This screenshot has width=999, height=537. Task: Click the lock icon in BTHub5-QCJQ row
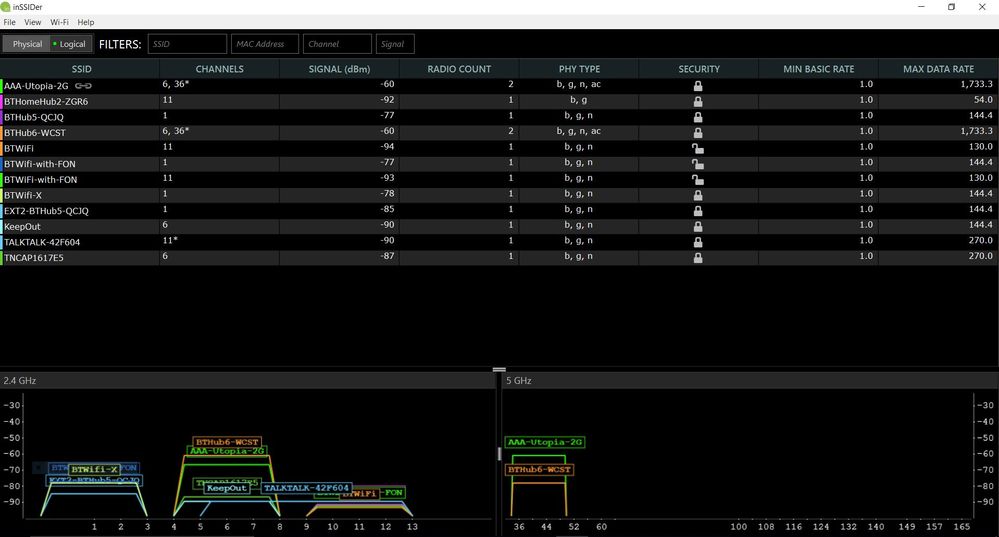tap(698, 117)
